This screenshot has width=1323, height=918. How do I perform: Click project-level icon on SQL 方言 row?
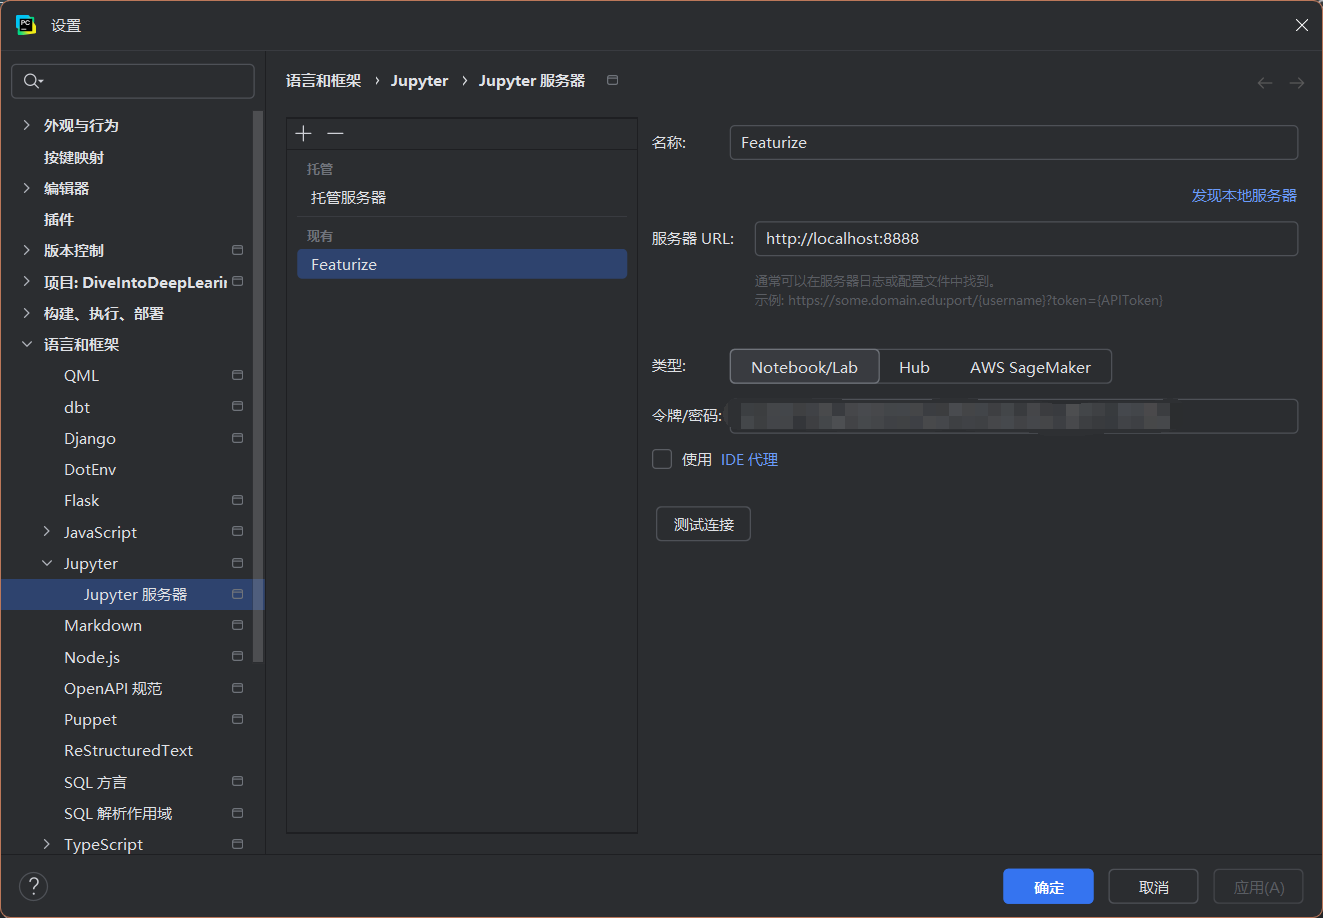click(237, 781)
